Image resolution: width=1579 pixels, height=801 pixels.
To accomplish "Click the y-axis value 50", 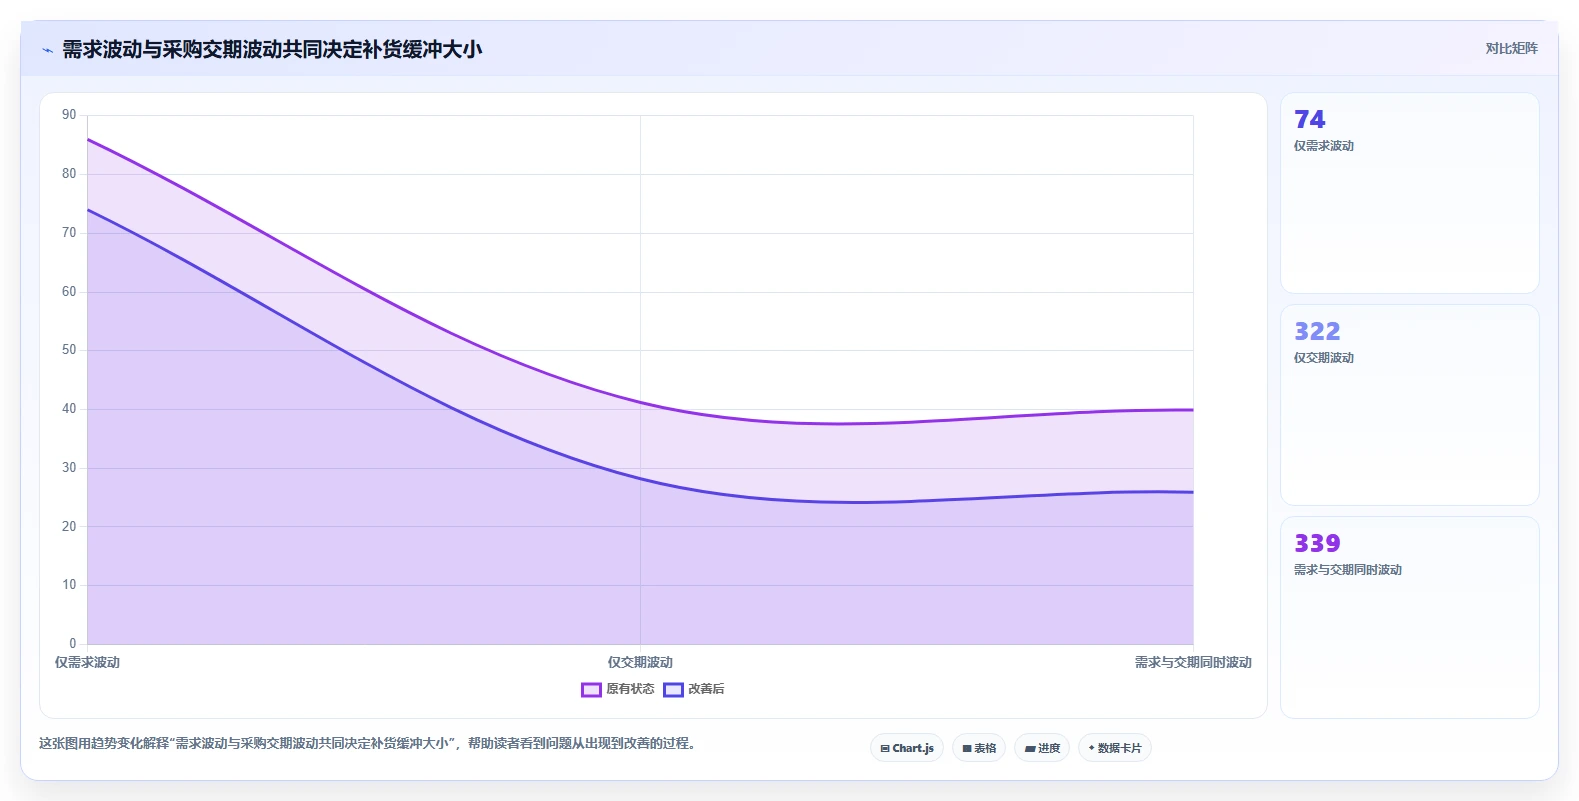I will click(x=69, y=350).
